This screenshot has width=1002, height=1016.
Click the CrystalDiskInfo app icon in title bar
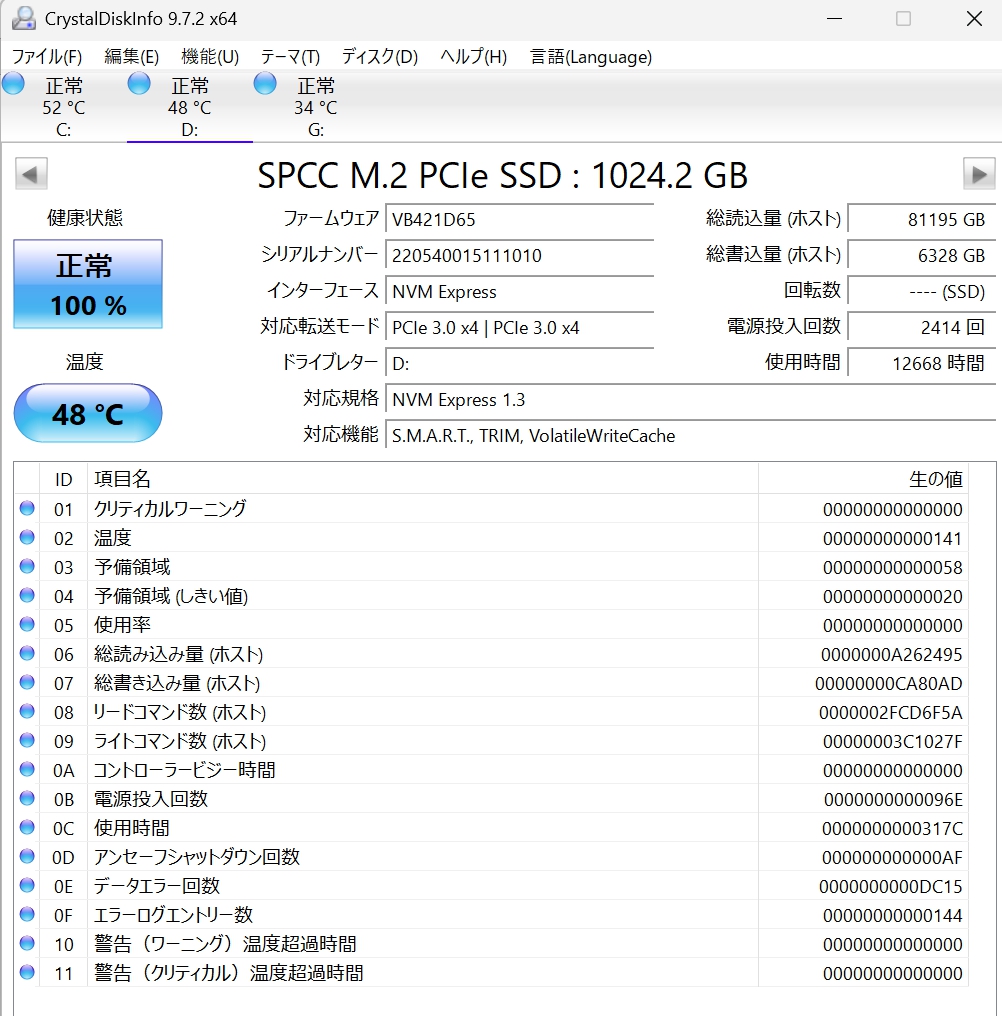[x=22, y=18]
